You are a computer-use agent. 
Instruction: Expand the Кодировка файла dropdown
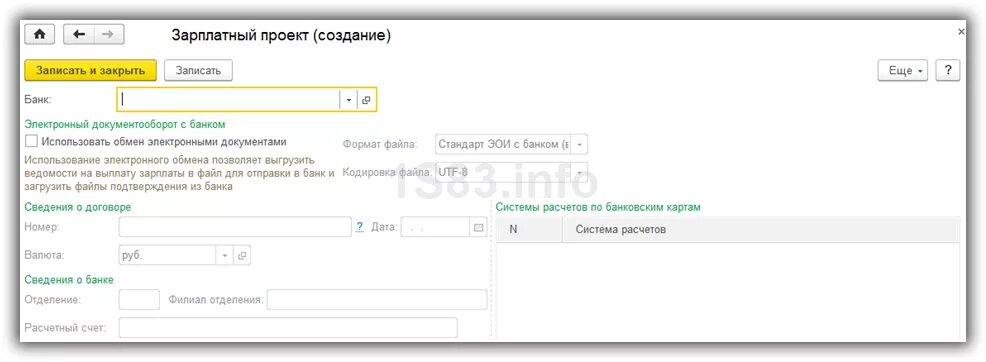(579, 172)
